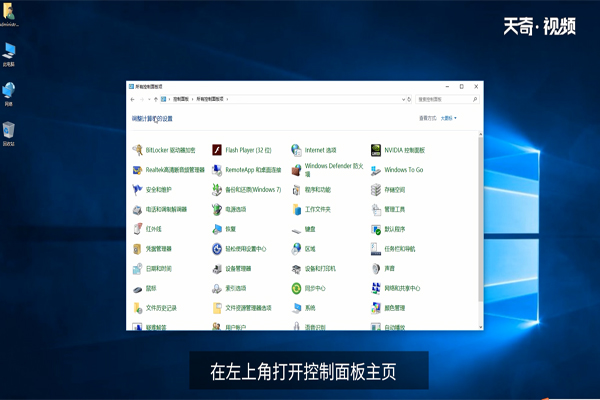Open 红外线 item
The width and height of the screenshot is (600, 400).
147,229
